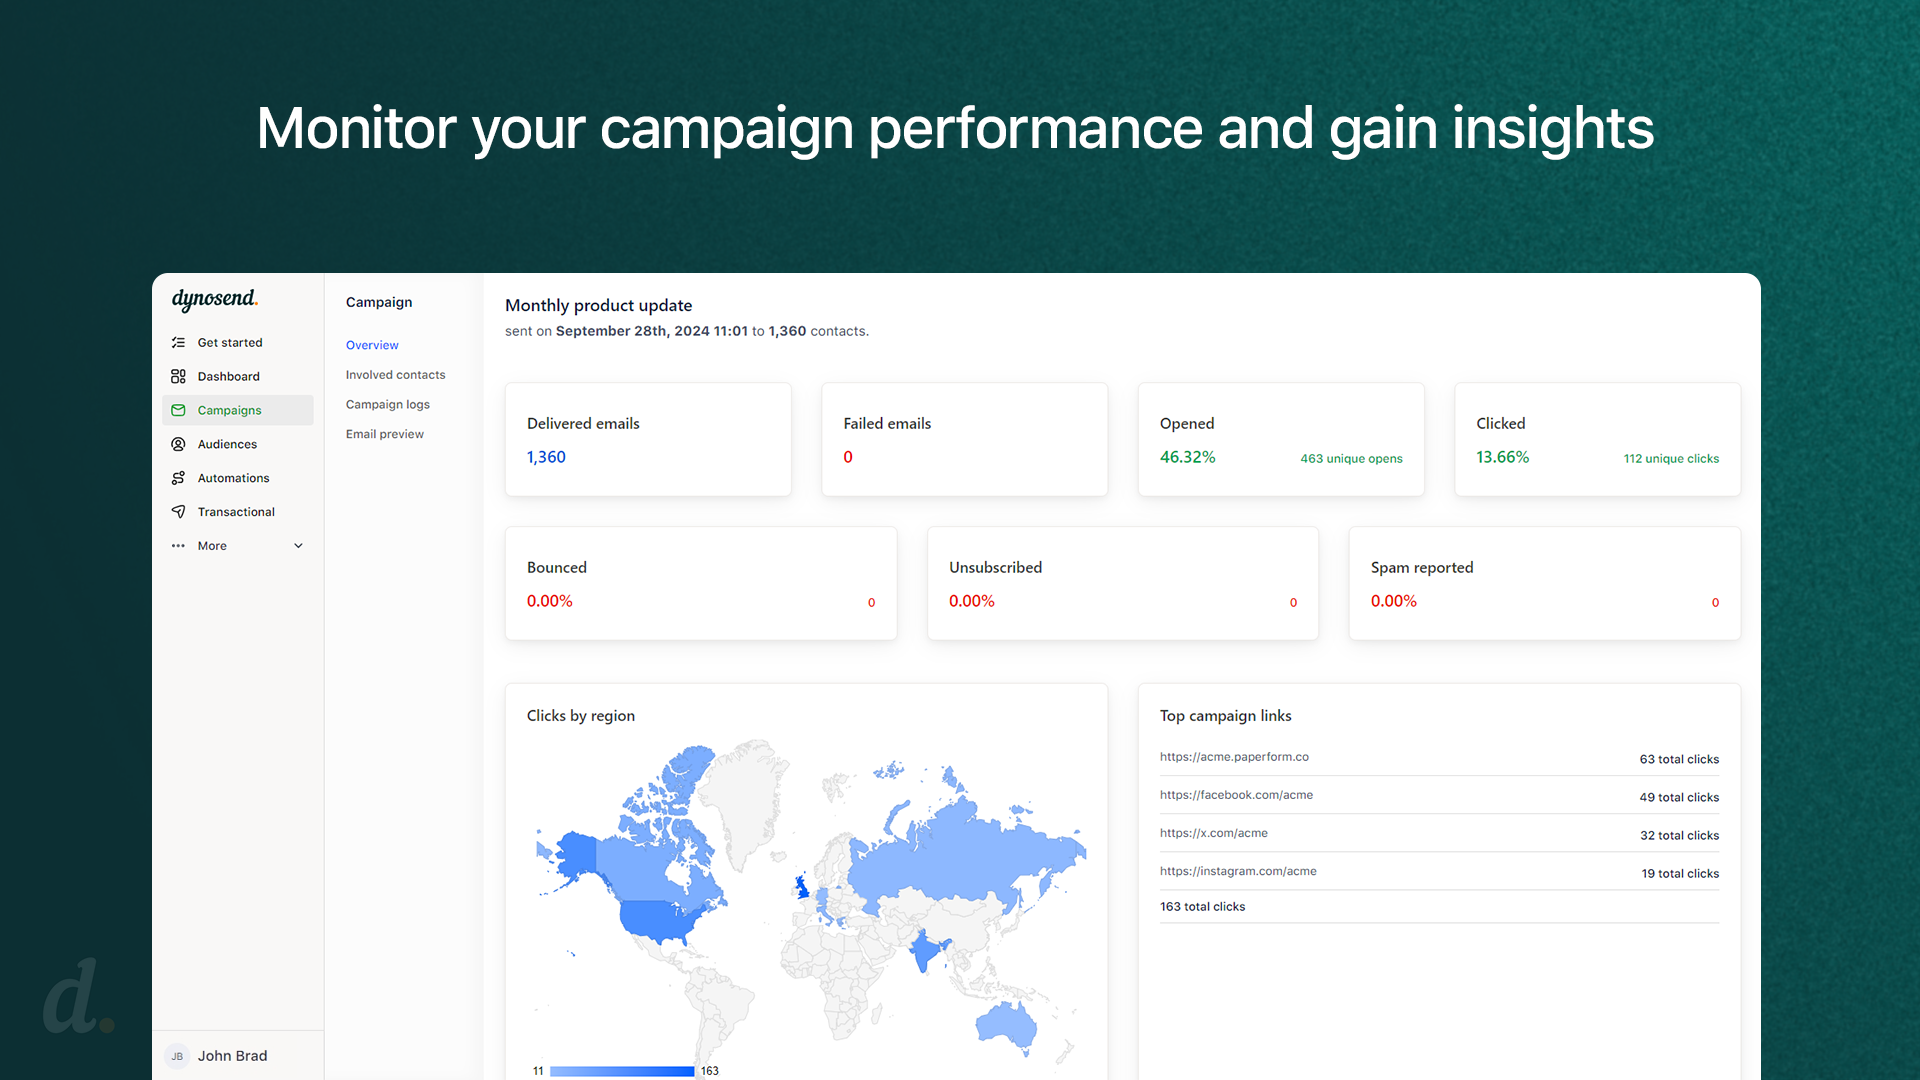
Task: Open Transactional section
Action: (236, 511)
